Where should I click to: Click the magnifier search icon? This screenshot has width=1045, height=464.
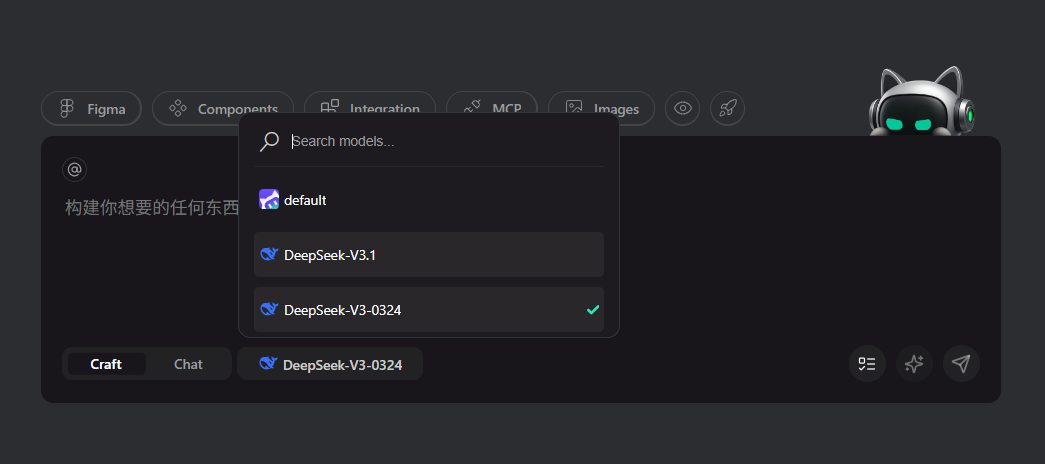click(269, 141)
